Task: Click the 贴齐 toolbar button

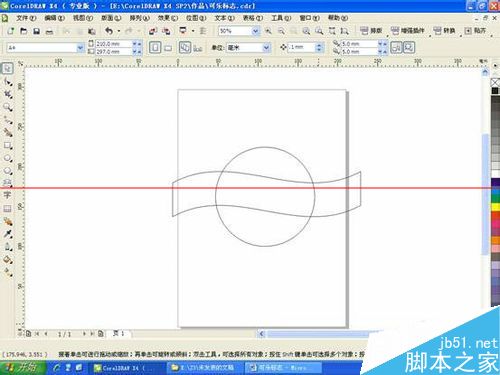Action: pyautogui.click(x=475, y=31)
